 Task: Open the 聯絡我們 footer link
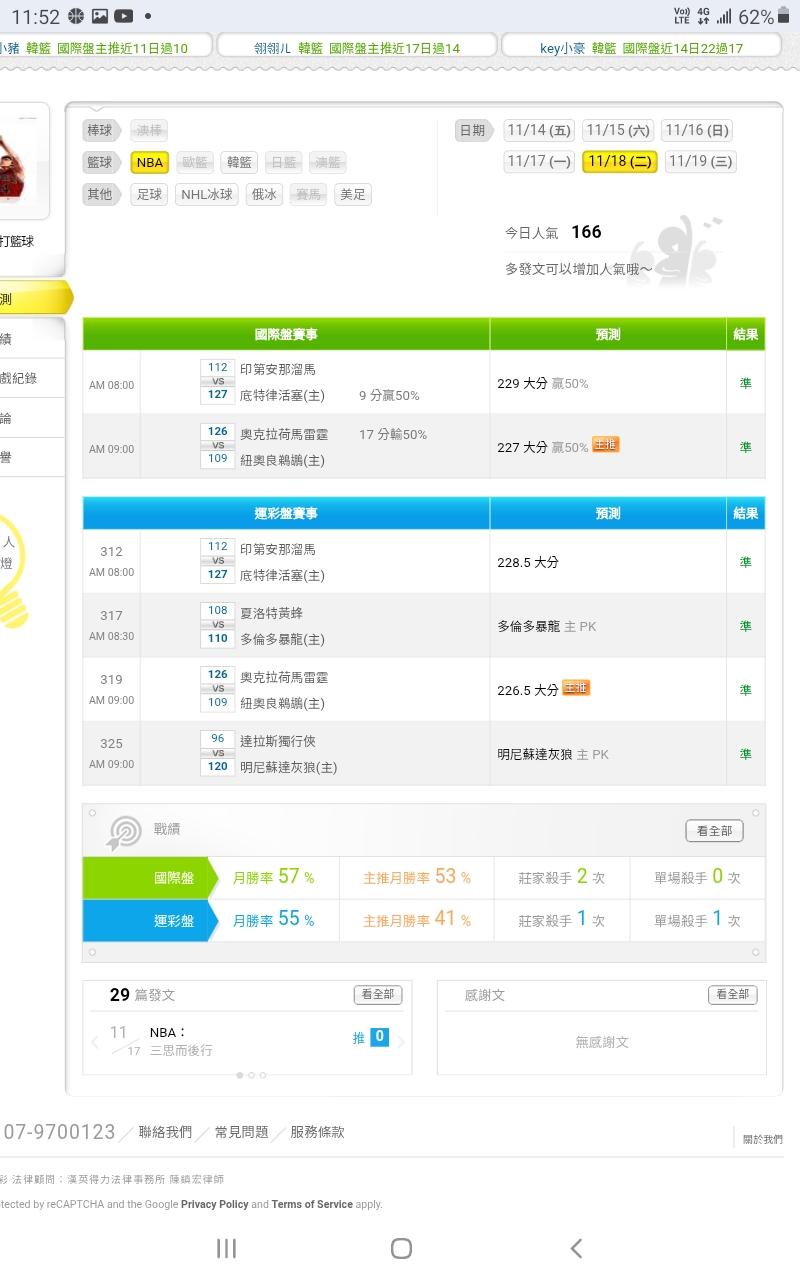[165, 1132]
